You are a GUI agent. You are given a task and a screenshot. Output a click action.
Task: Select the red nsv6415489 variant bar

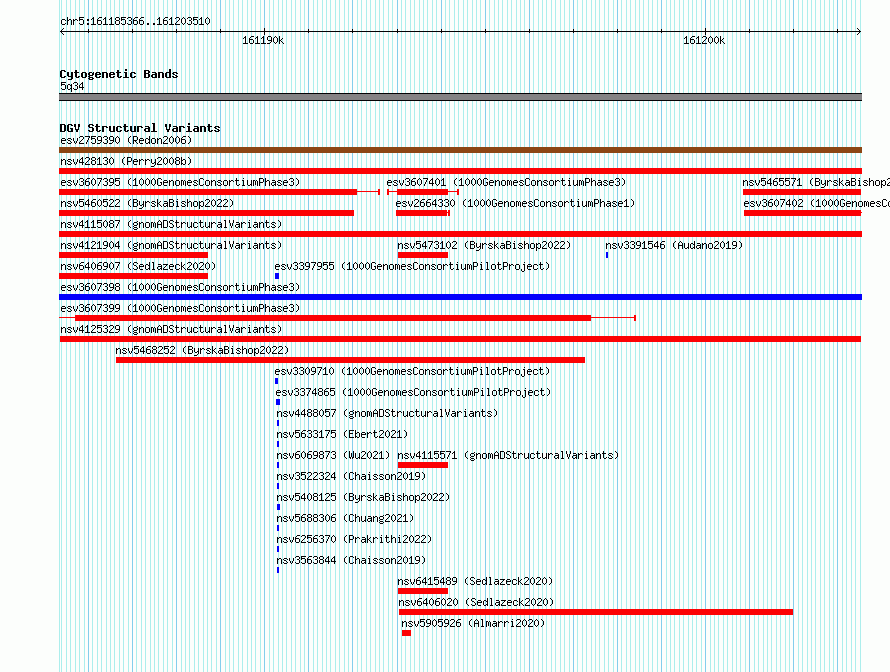423,591
